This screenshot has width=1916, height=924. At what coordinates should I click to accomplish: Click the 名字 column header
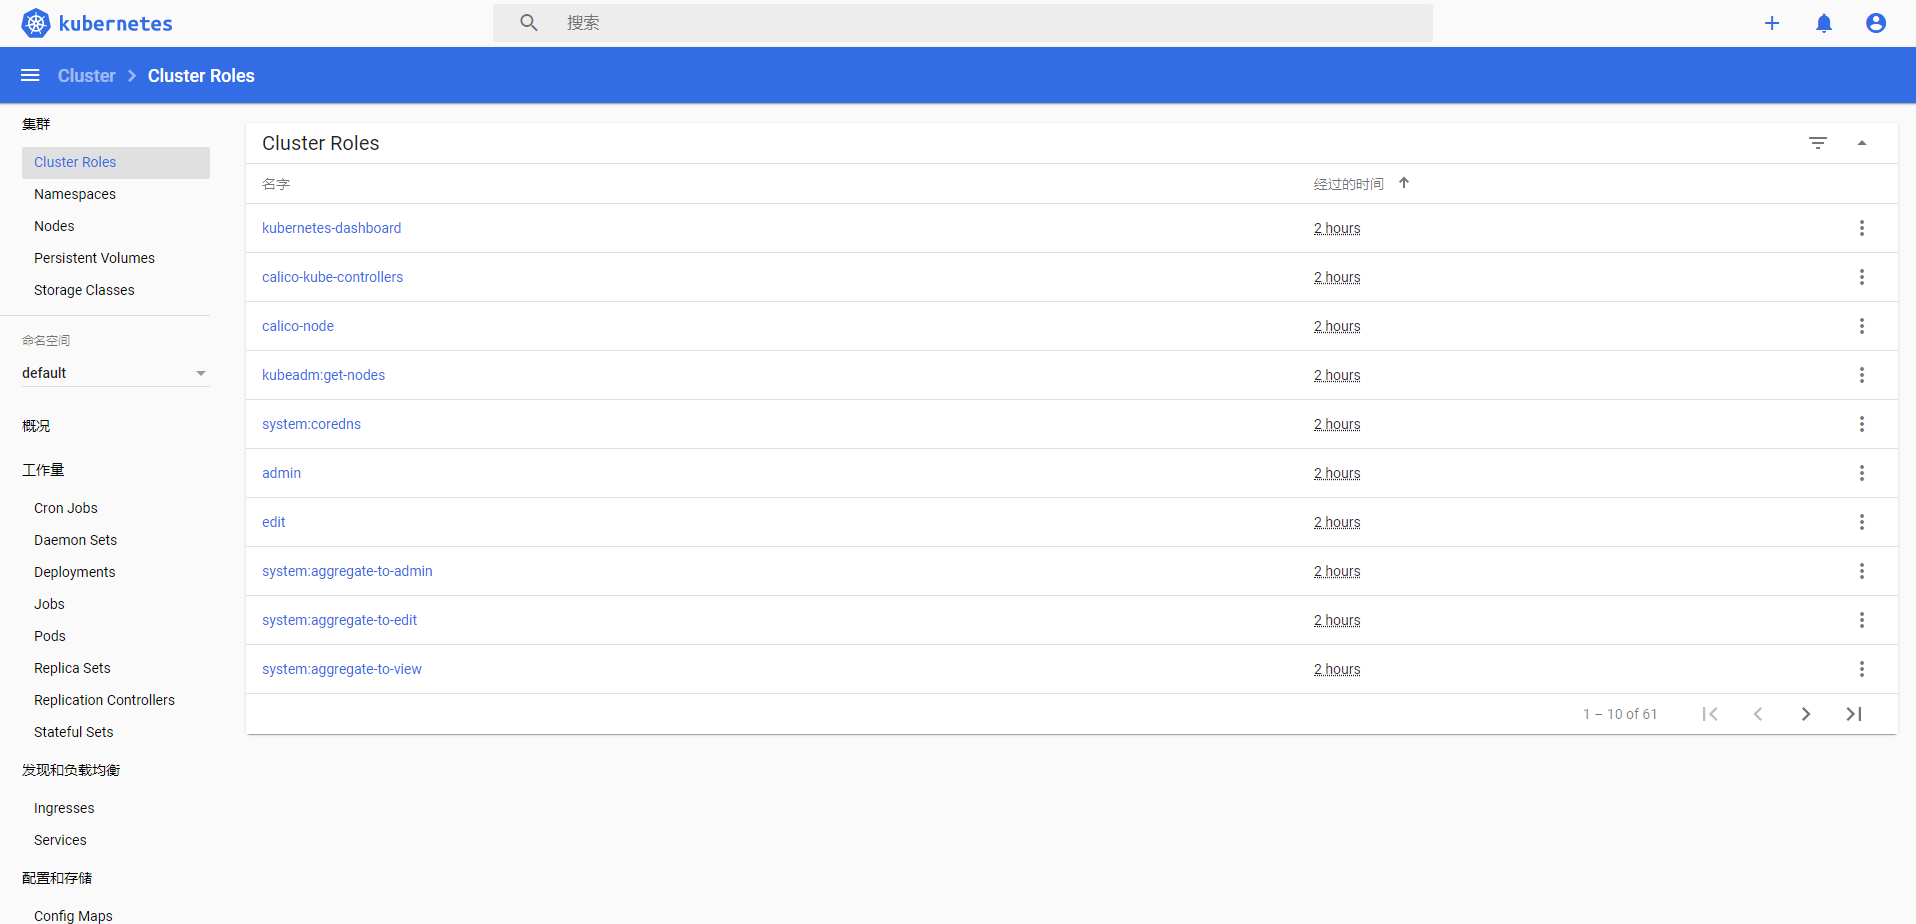276,184
